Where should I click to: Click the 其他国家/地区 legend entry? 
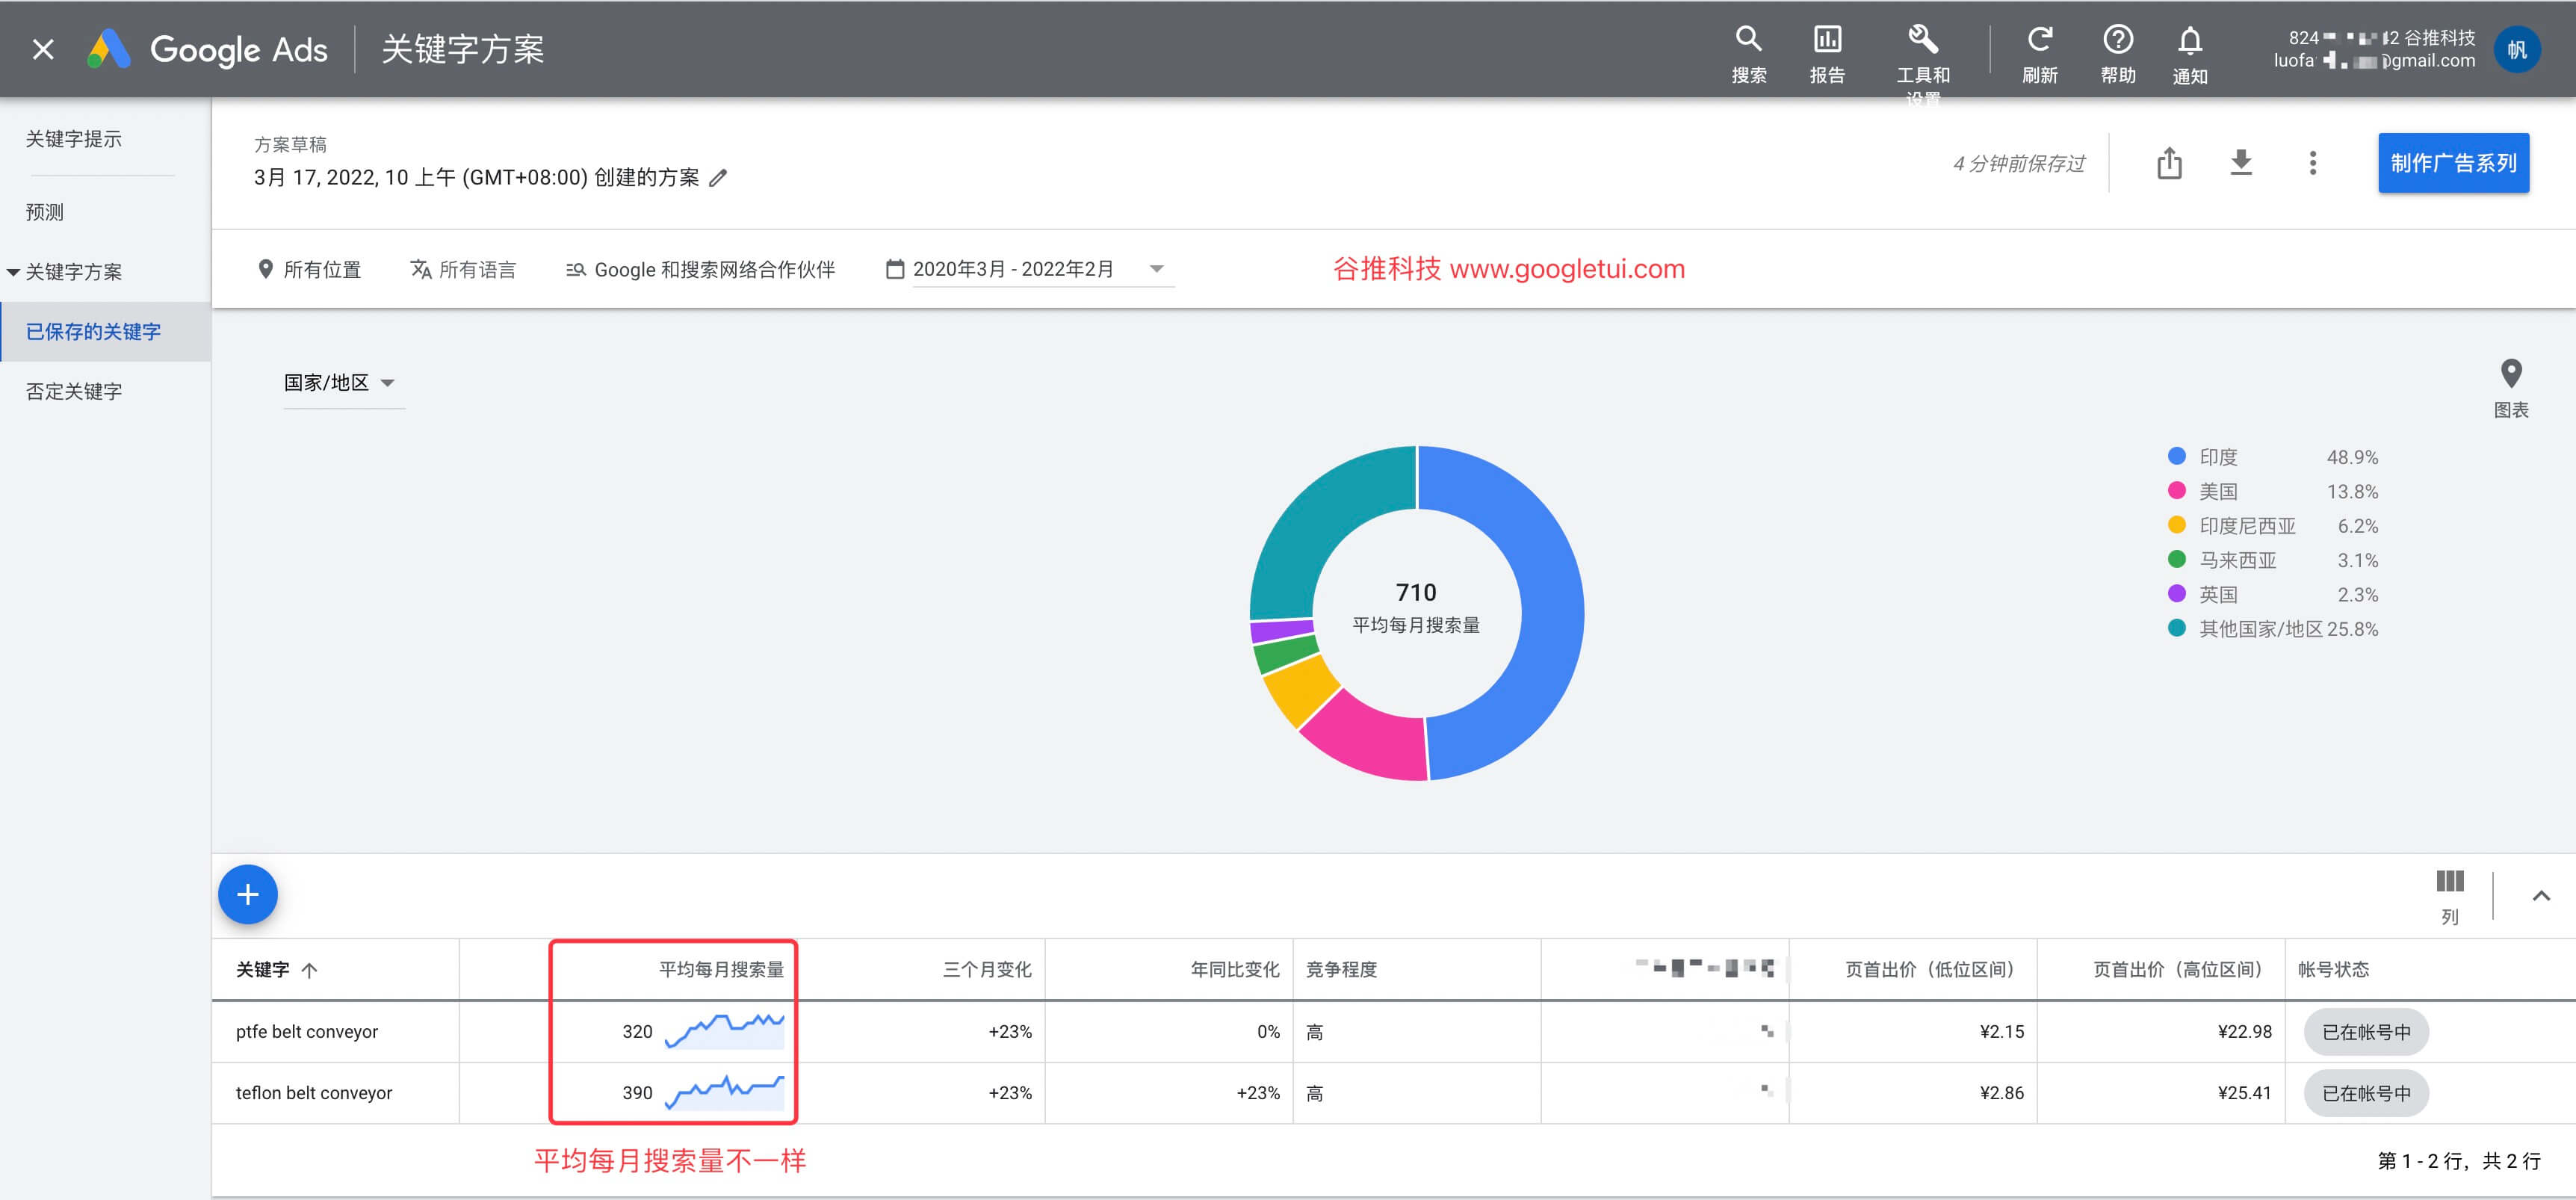(2272, 629)
